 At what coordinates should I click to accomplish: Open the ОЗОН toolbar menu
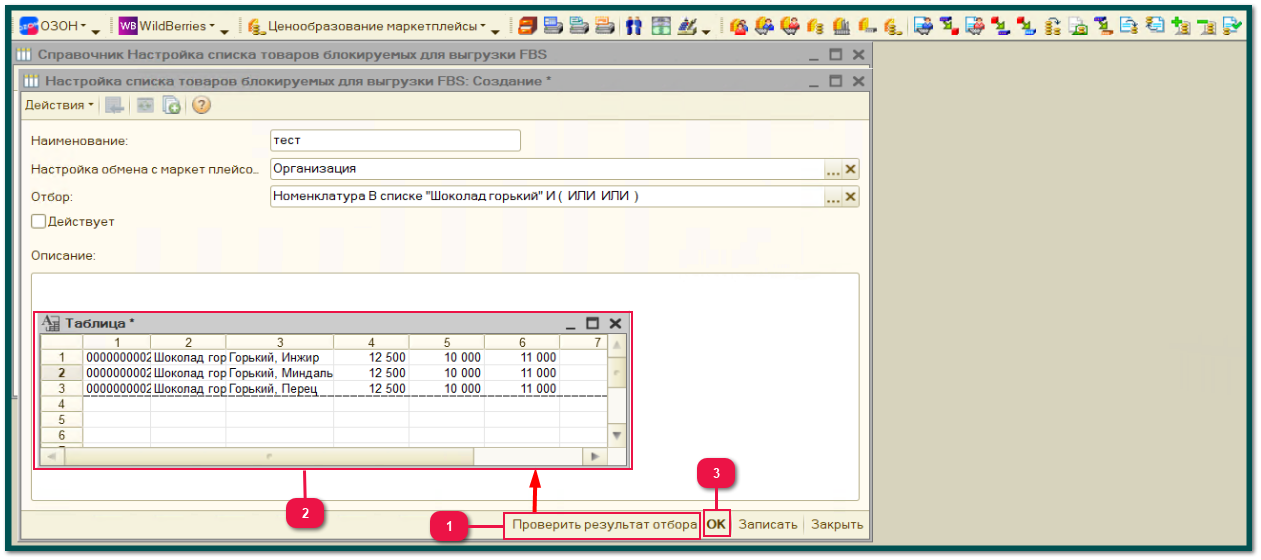(x=53, y=26)
